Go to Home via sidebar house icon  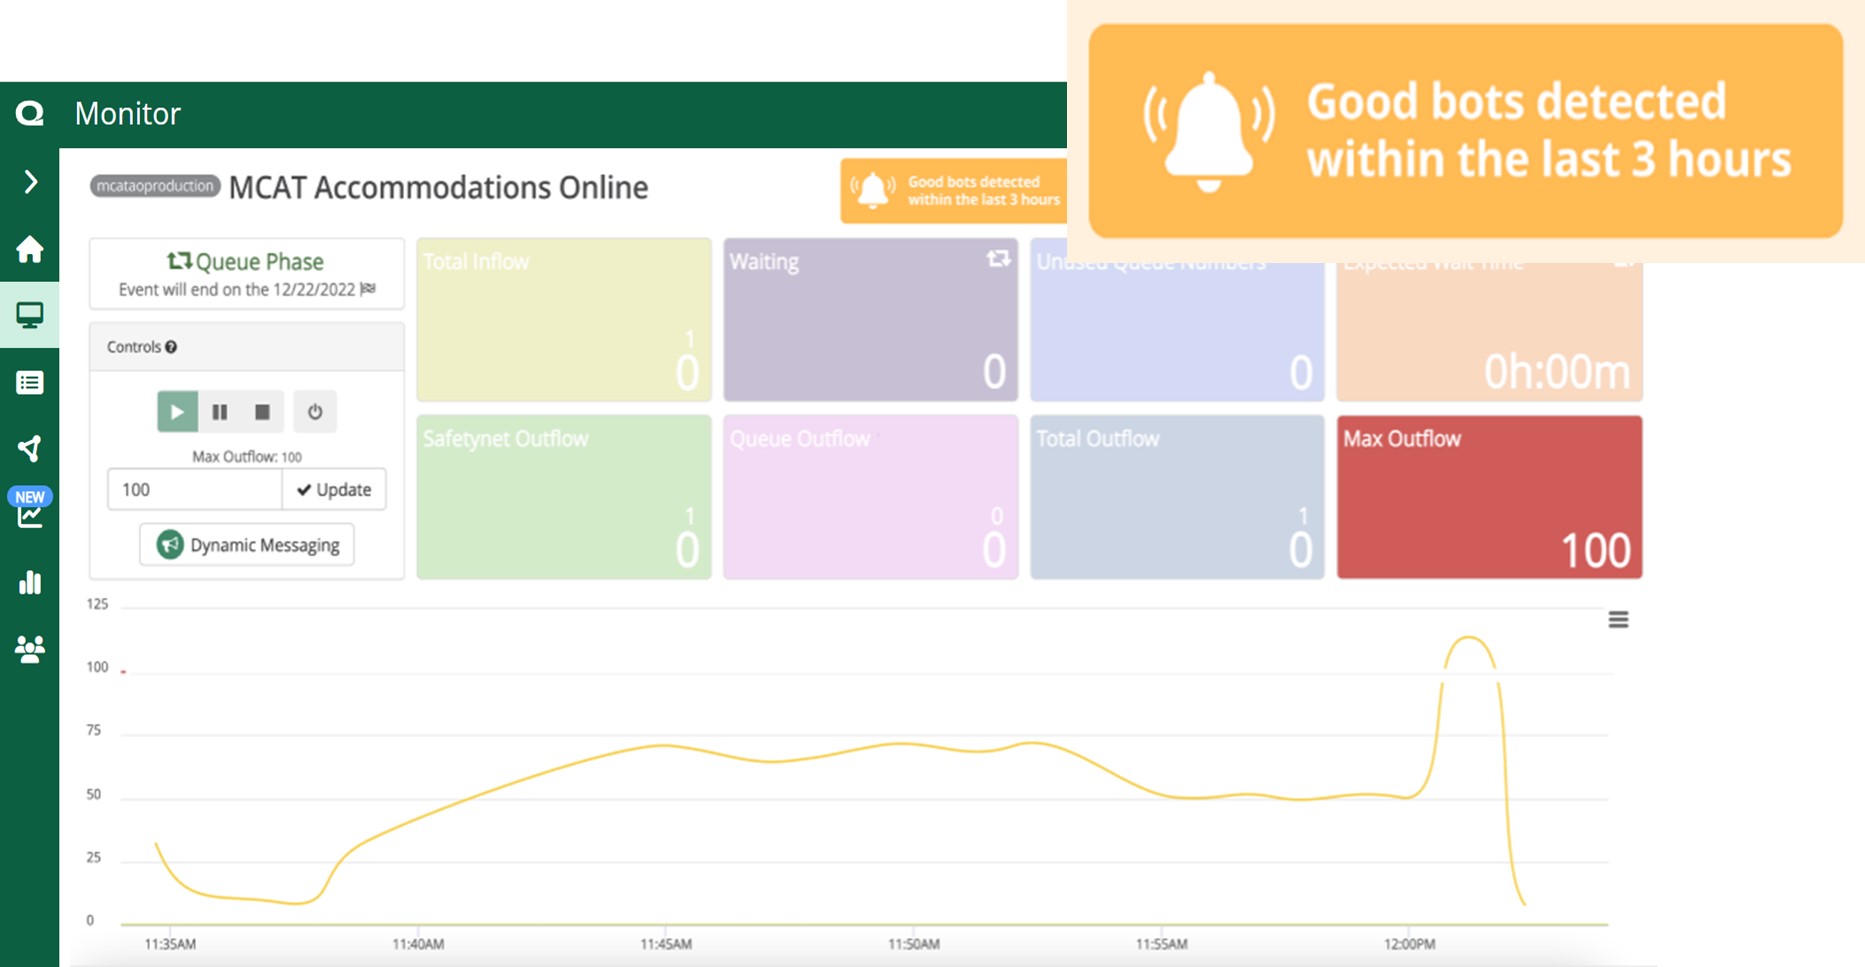point(29,248)
